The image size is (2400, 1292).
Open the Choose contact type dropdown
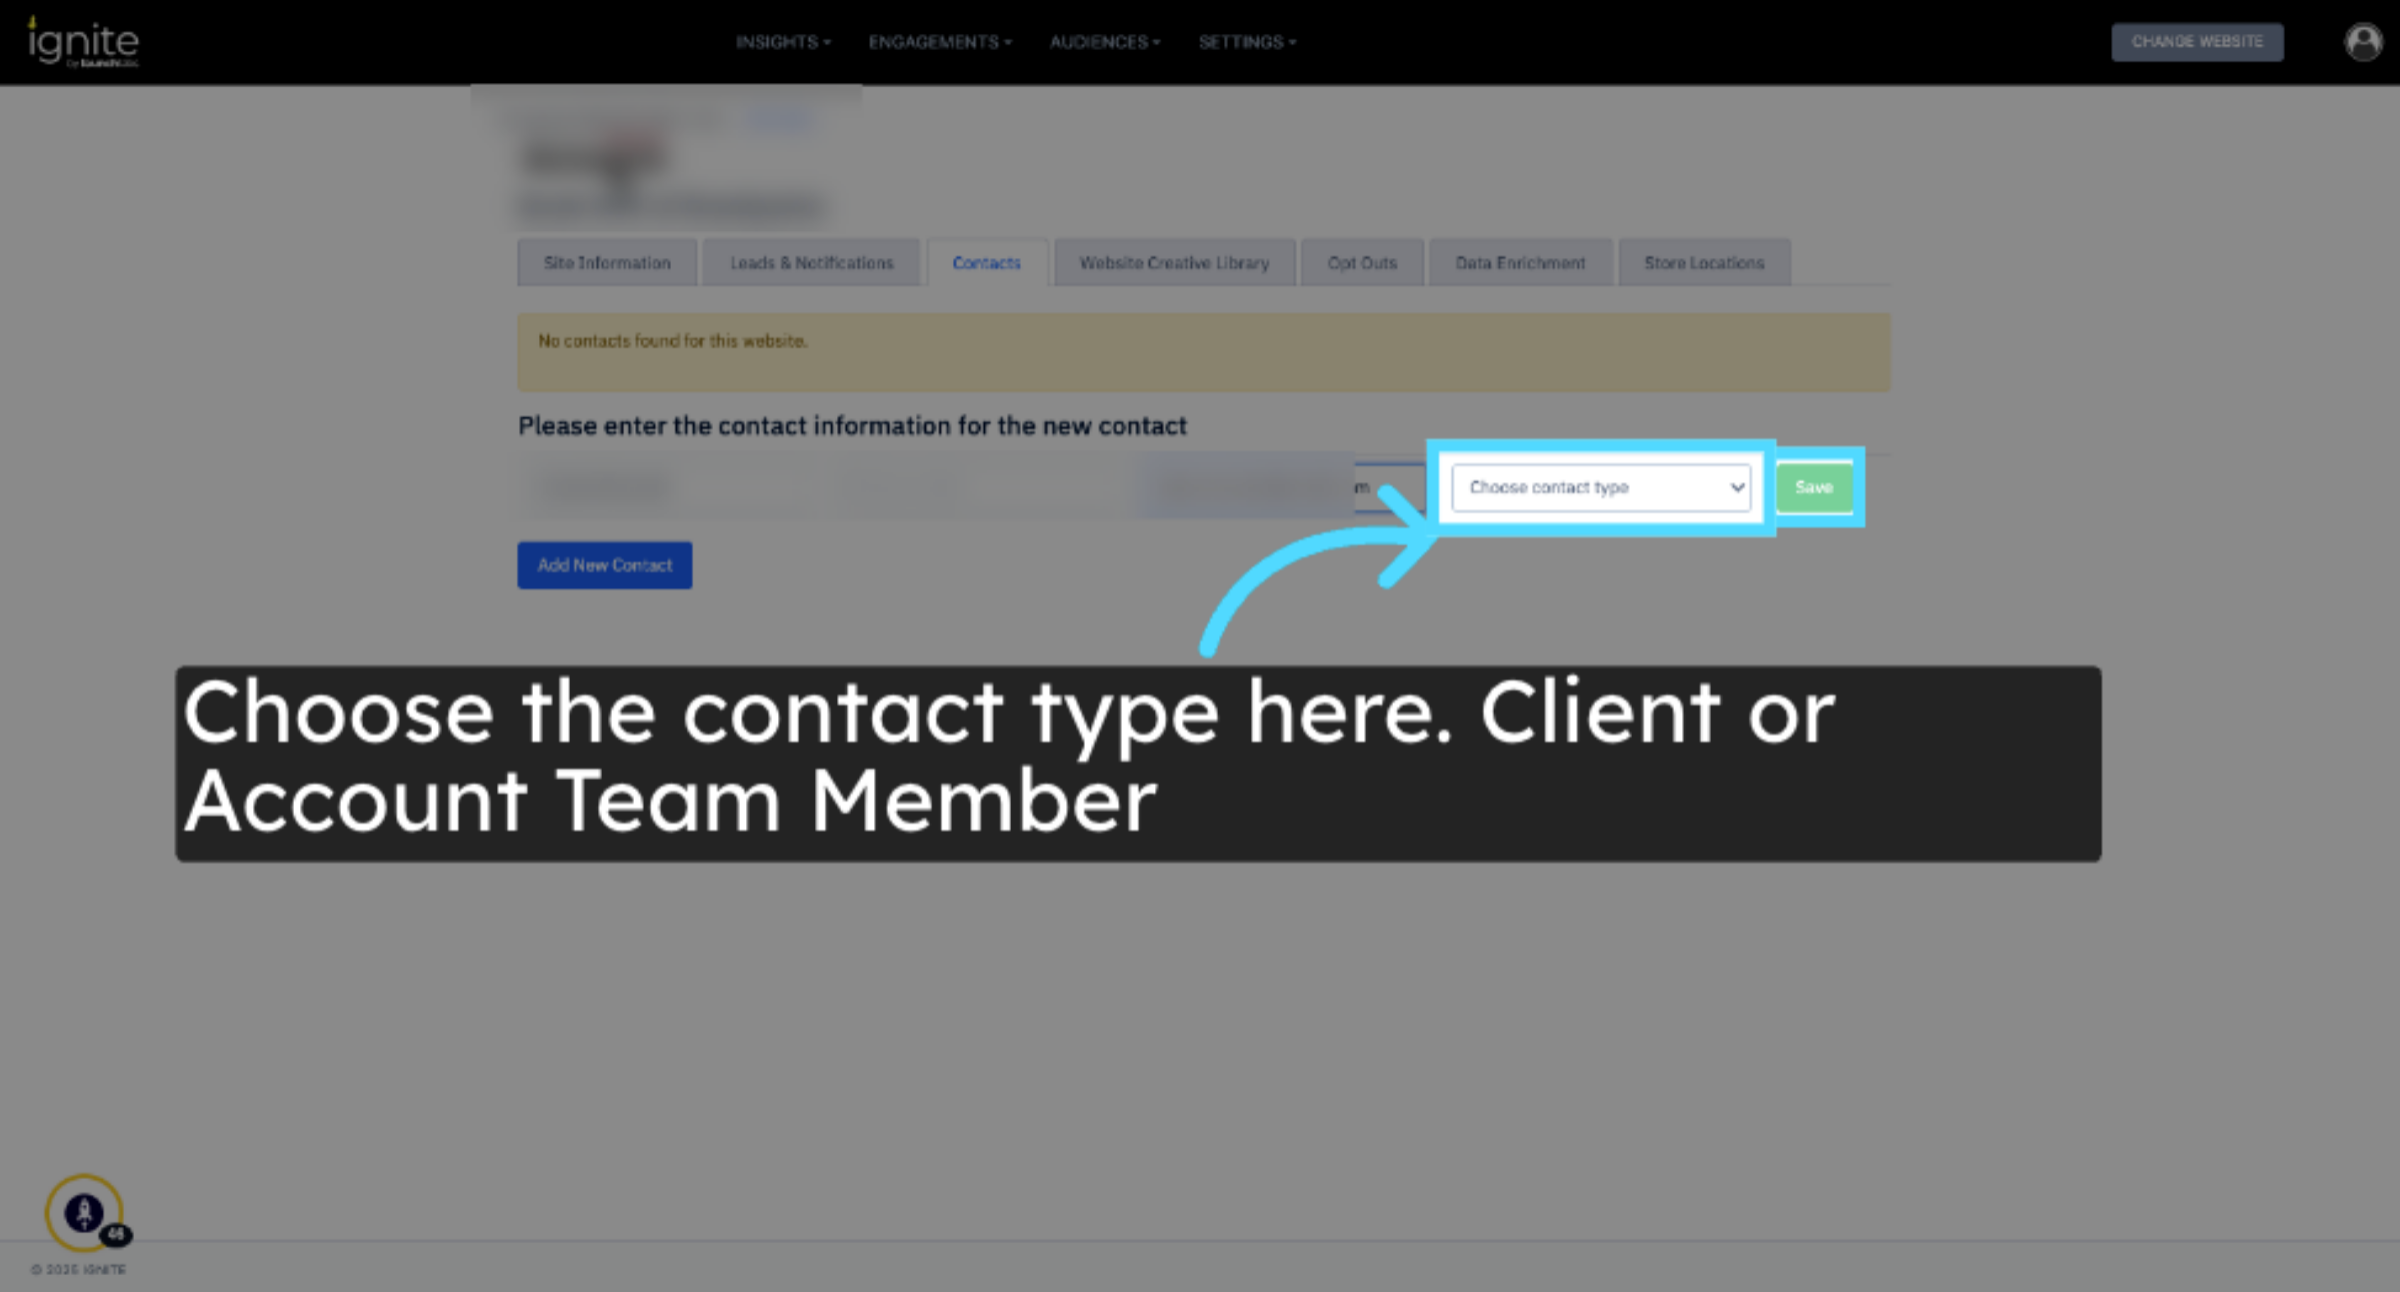click(1601, 488)
